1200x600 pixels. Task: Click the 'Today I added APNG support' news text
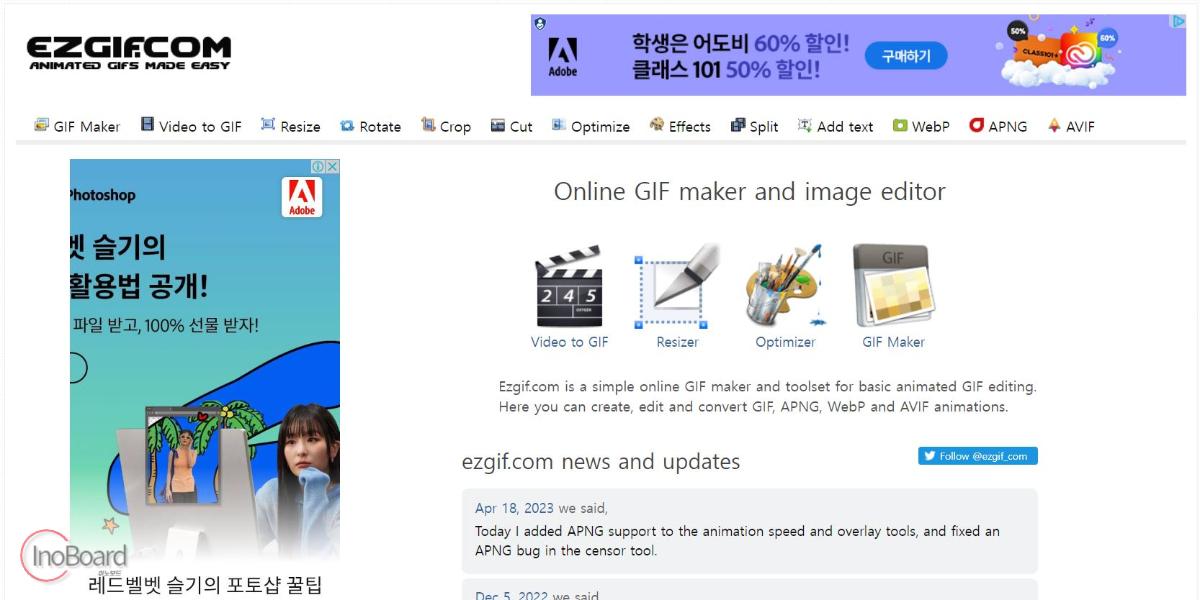(737, 541)
